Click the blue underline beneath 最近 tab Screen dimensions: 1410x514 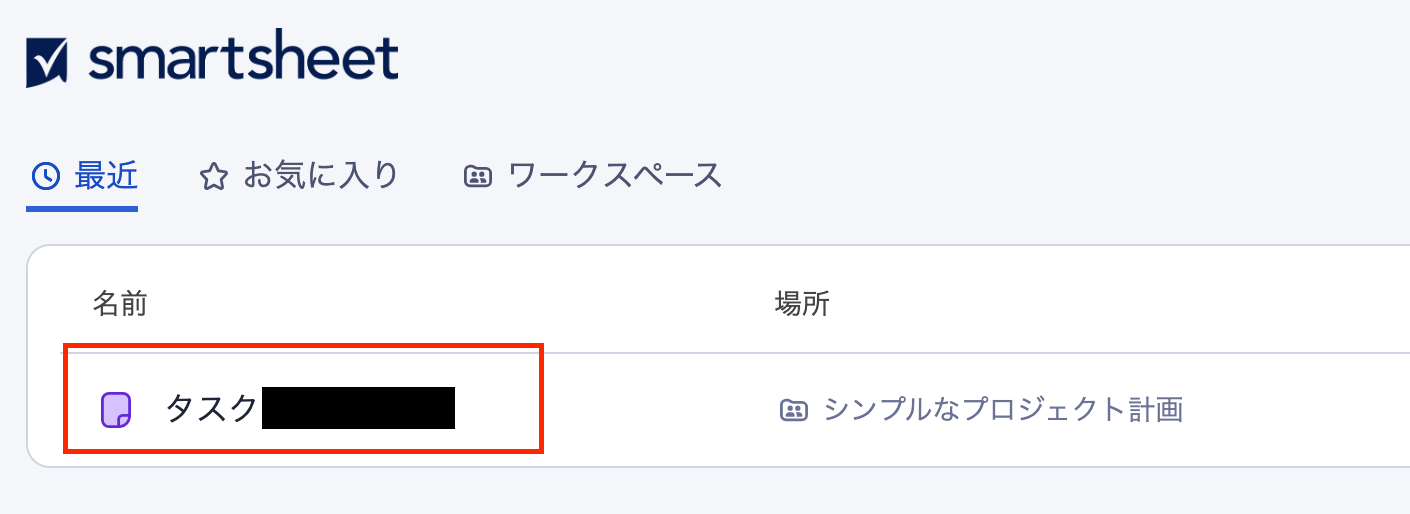pyautogui.click(x=82, y=209)
